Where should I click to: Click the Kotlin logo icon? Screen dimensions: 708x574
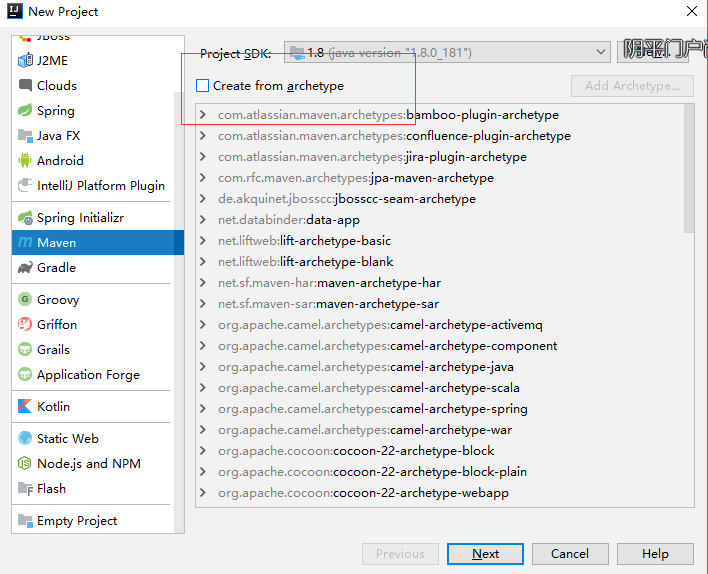pyautogui.click(x=25, y=406)
